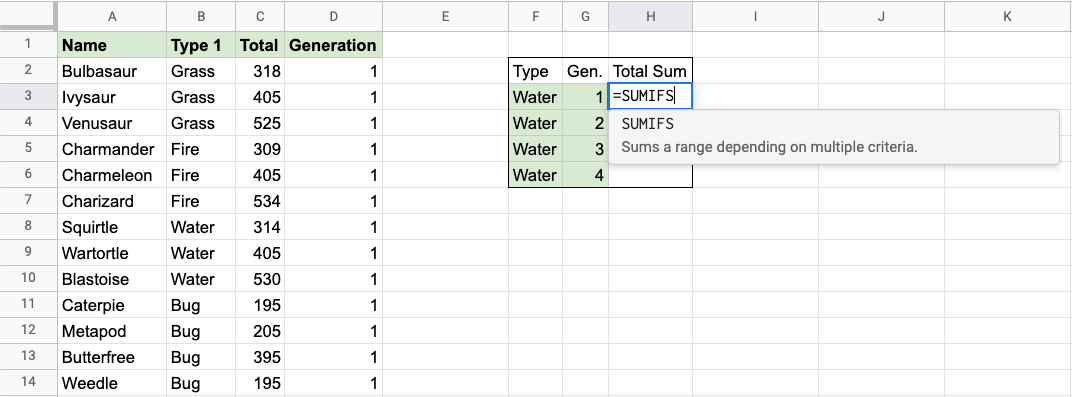Select the SUMIFS autocomplete suggestion
This screenshot has height=397, width=1072.
coord(833,136)
